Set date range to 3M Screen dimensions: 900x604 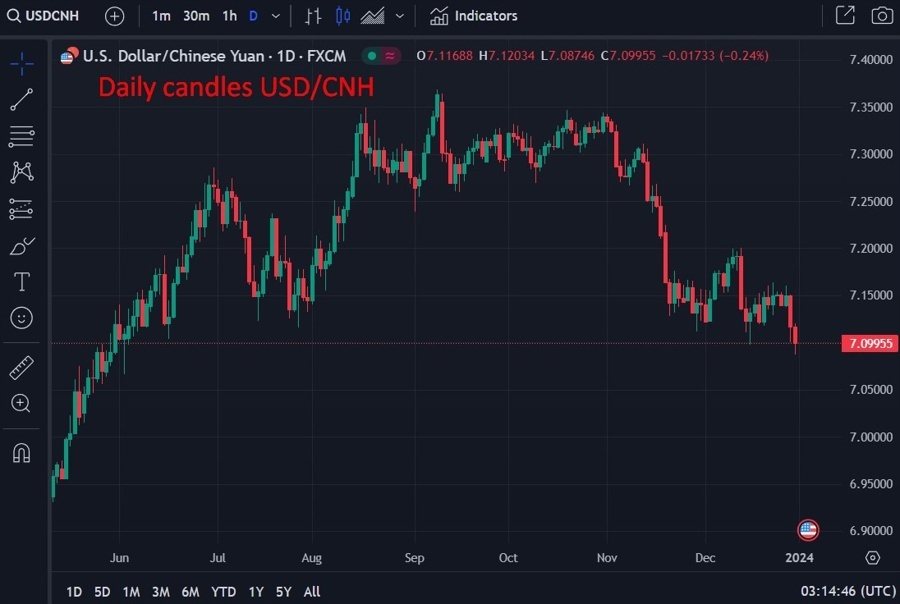click(x=161, y=591)
